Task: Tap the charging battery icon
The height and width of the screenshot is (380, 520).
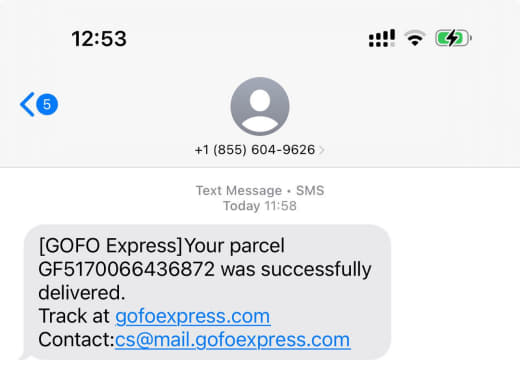Action: point(453,38)
